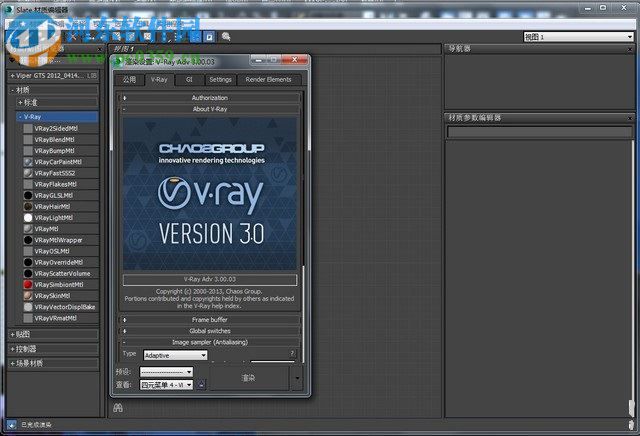Click the red VRaySimbiontMtl material icon
Screen dimensions: 640x436
point(28,285)
